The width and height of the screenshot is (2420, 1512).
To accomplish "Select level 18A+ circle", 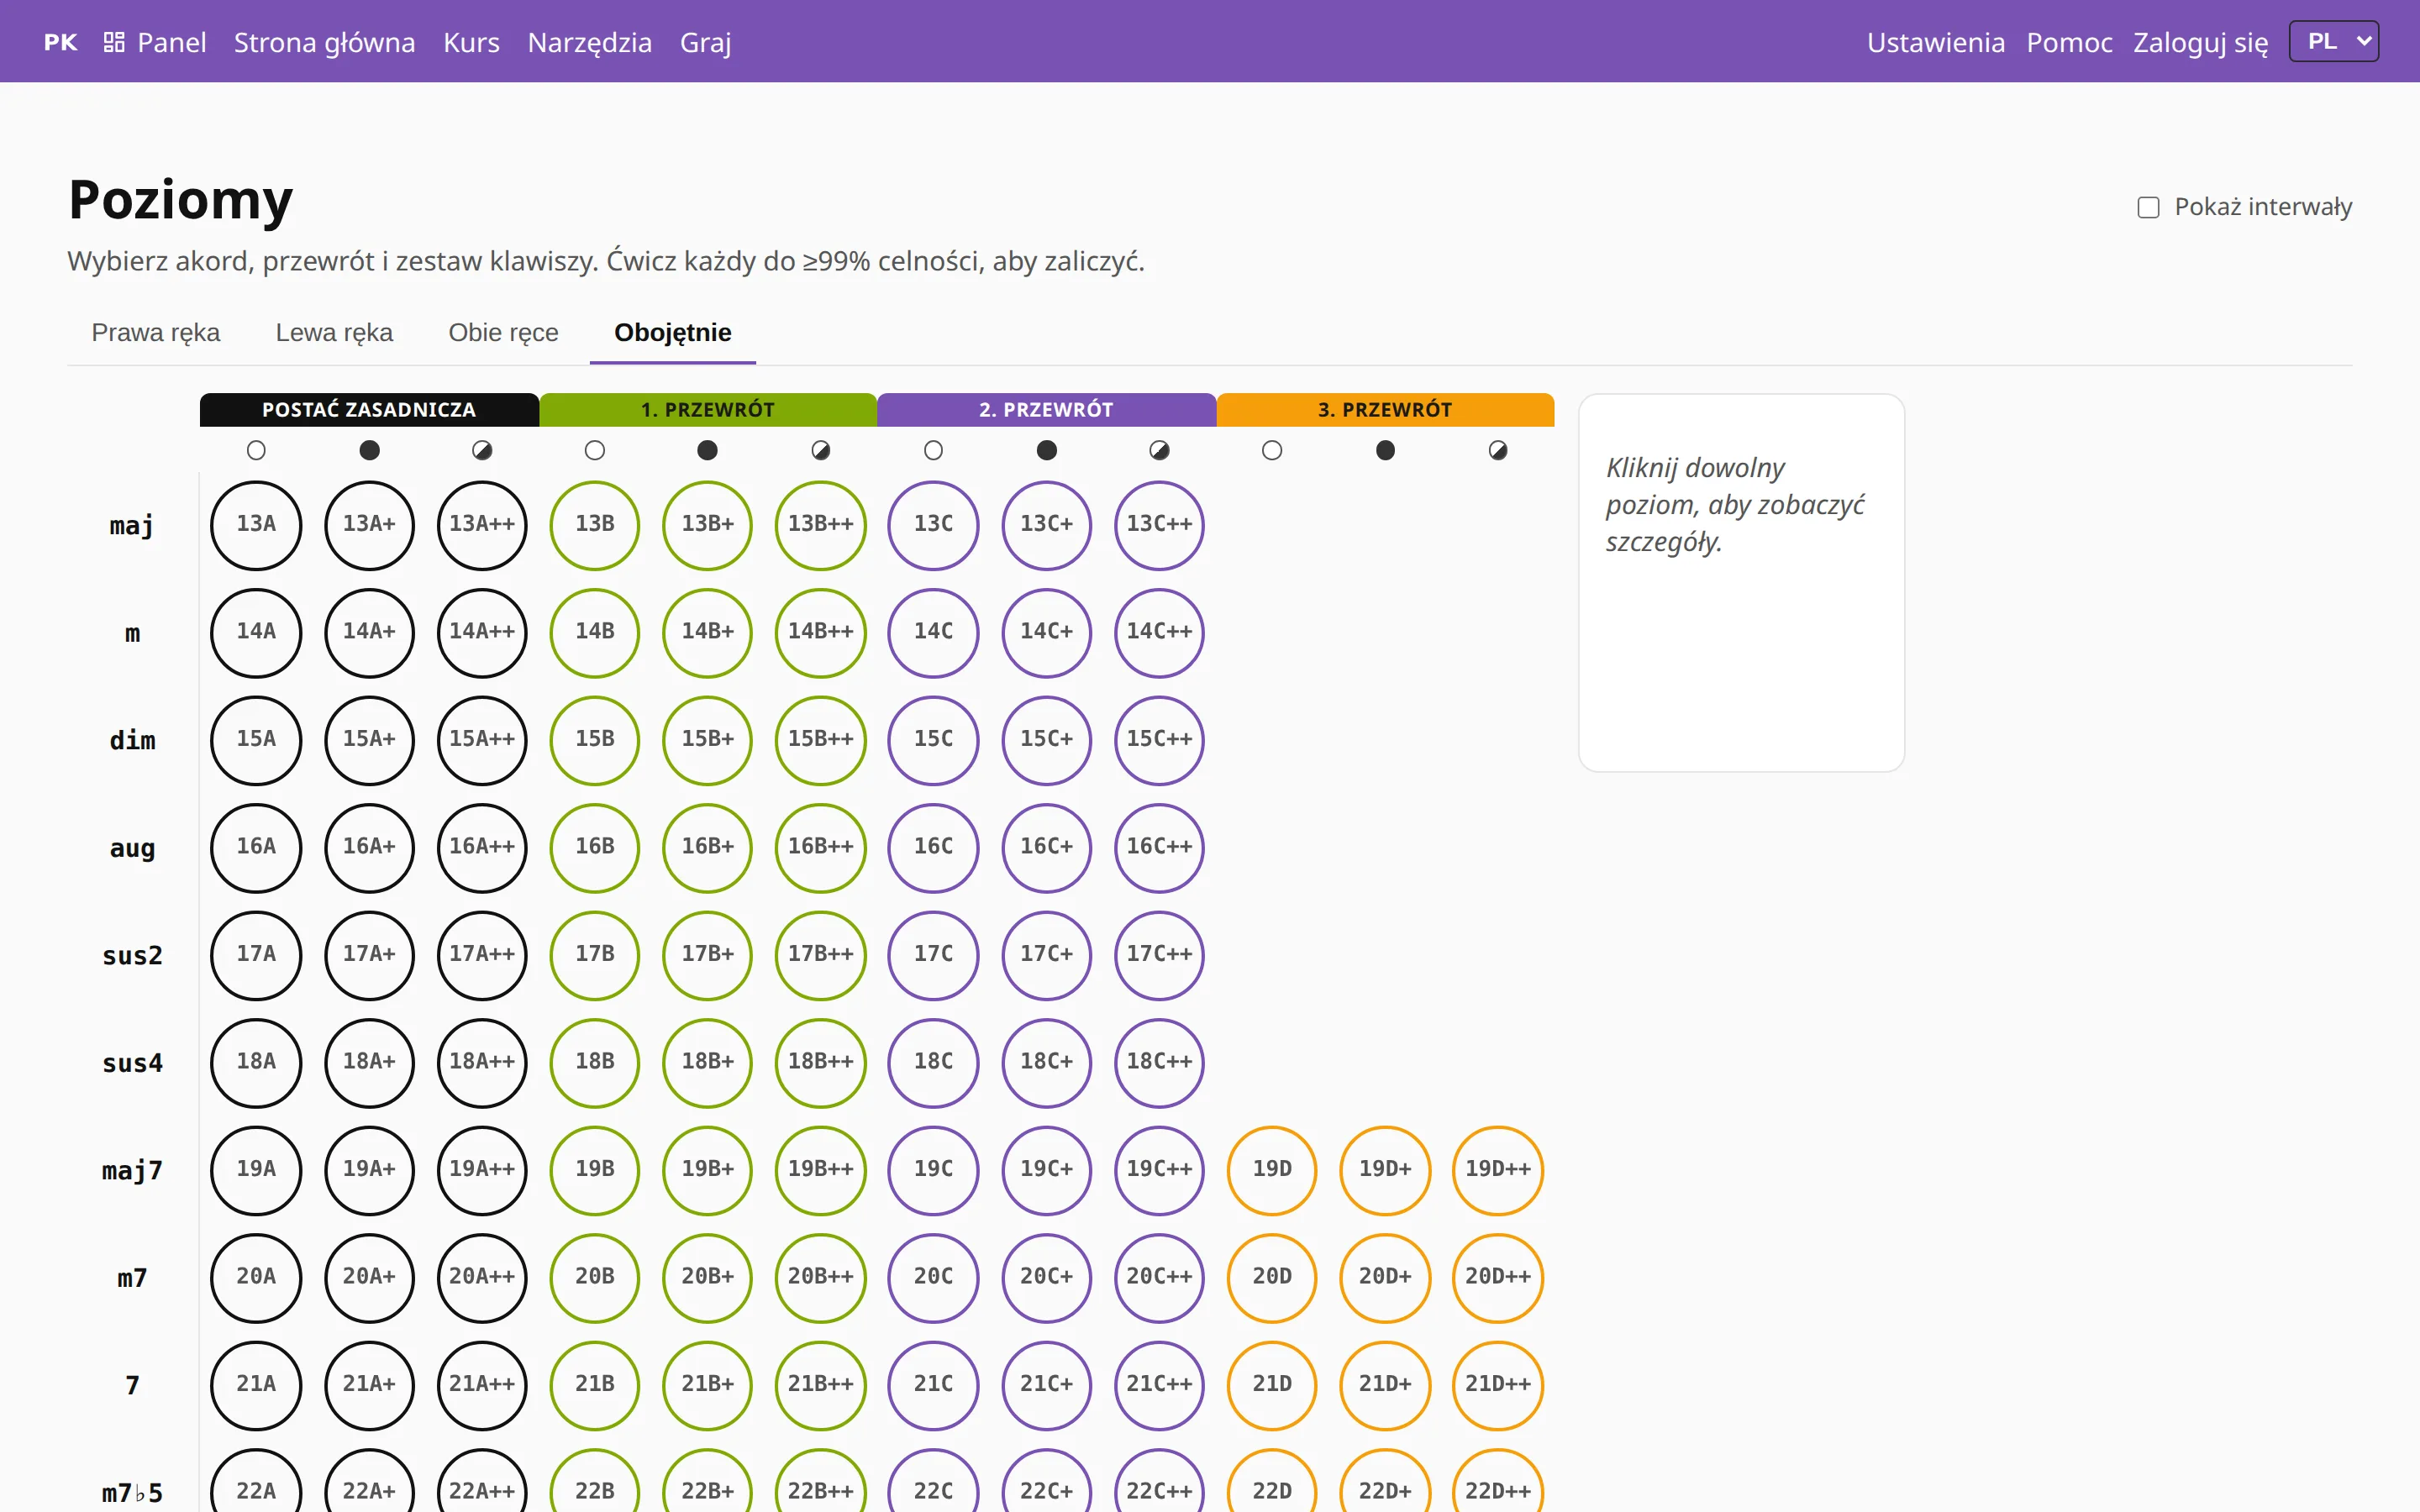I will pyautogui.click(x=369, y=1062).
